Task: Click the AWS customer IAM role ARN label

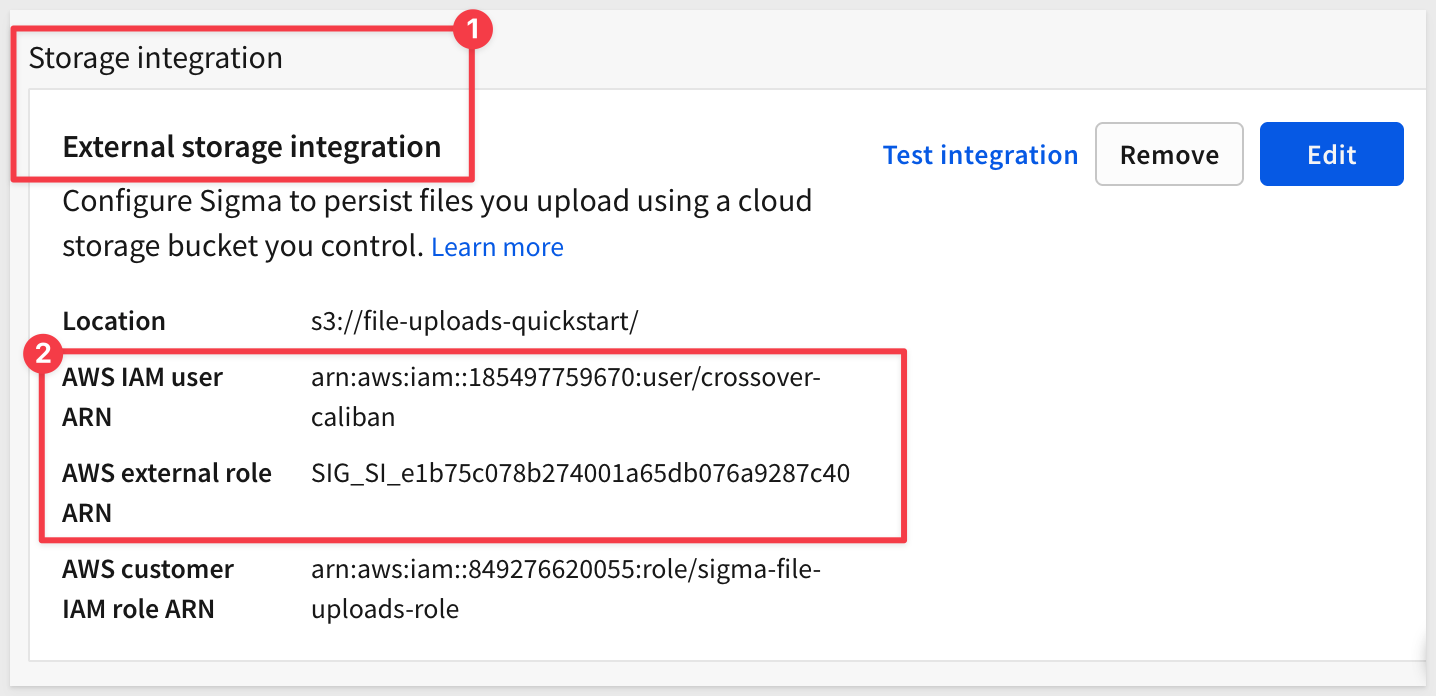Action: 148,588
